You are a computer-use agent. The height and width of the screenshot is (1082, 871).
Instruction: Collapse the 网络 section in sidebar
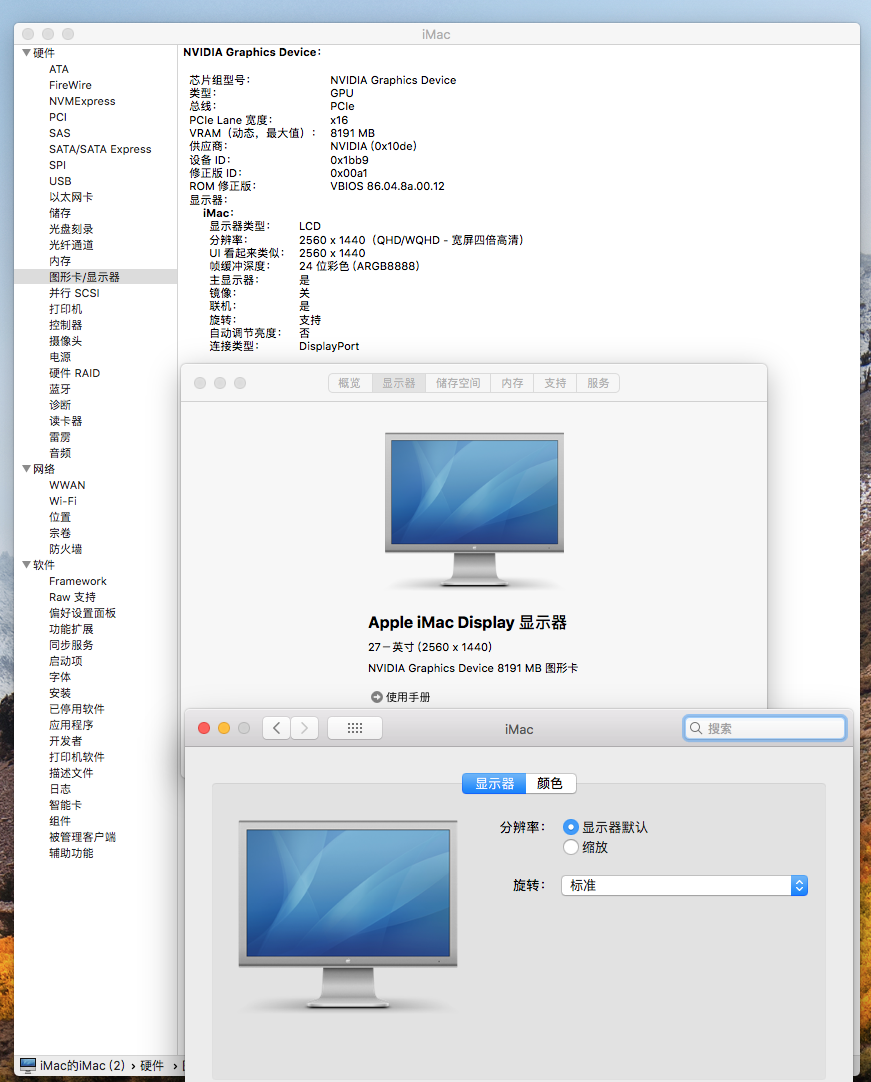click(x=26, y=469)
